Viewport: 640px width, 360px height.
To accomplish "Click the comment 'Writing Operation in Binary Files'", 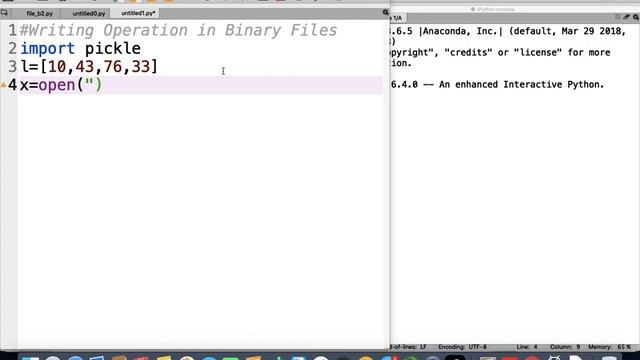I will coord(178,30).
